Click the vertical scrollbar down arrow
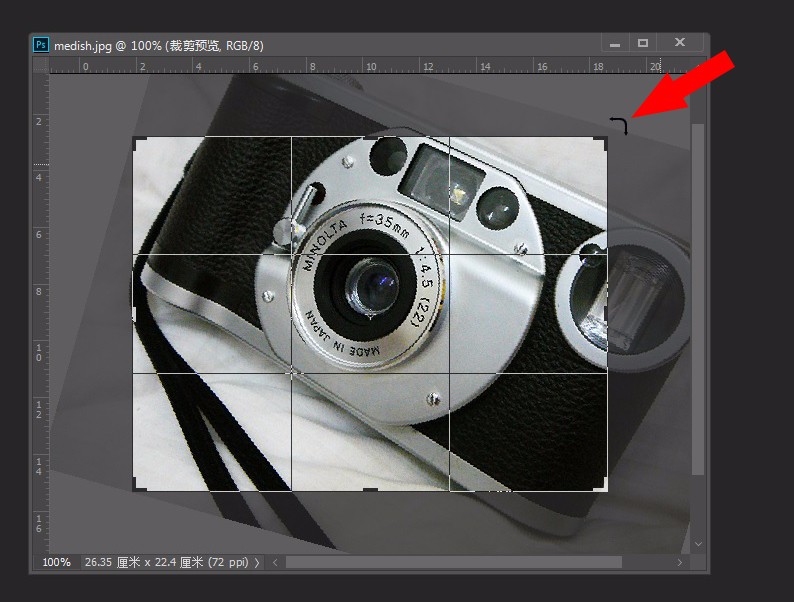 click(x=698, y=544)
